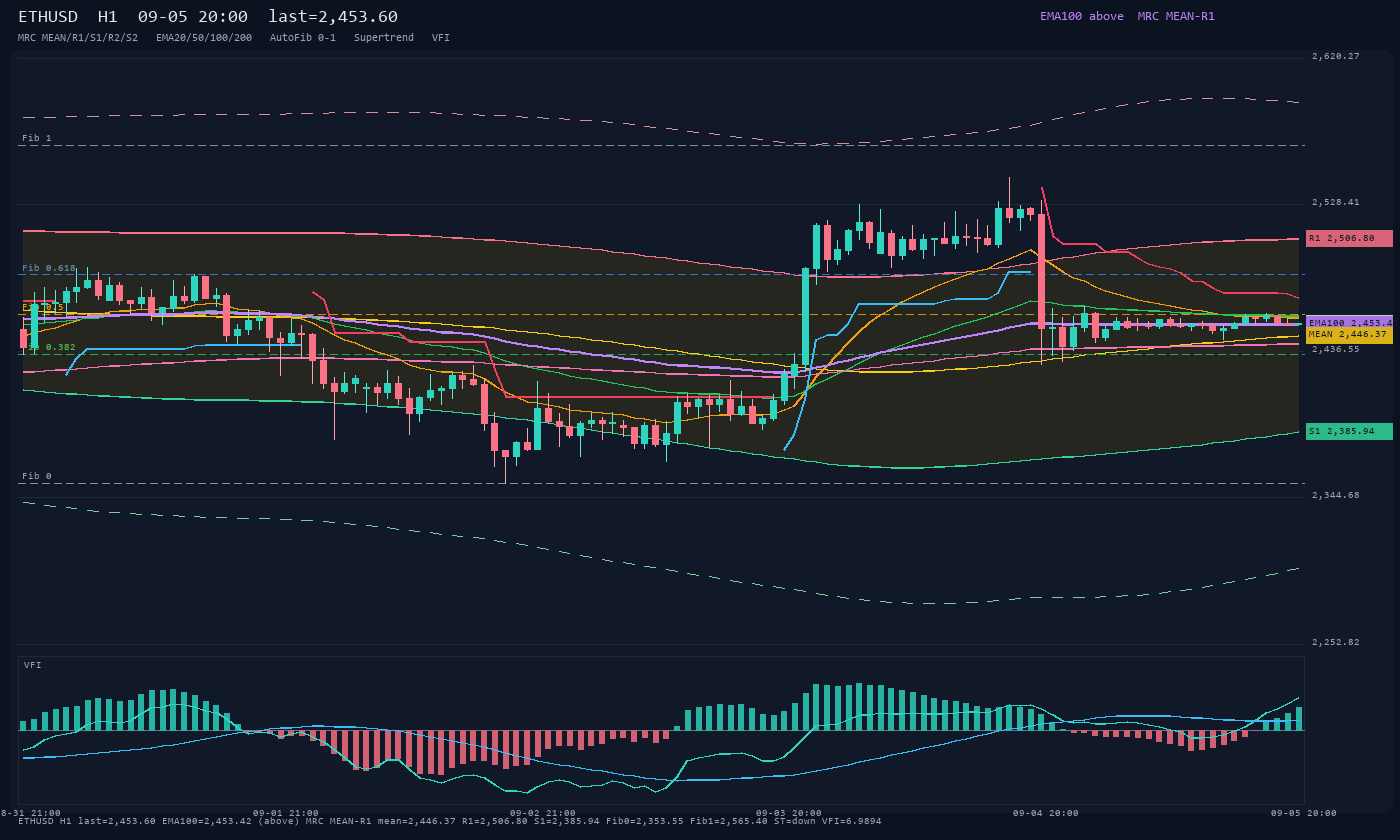Click the last=2,453.60 value in the title
1400x840 pixels.
tap(333, 17)
